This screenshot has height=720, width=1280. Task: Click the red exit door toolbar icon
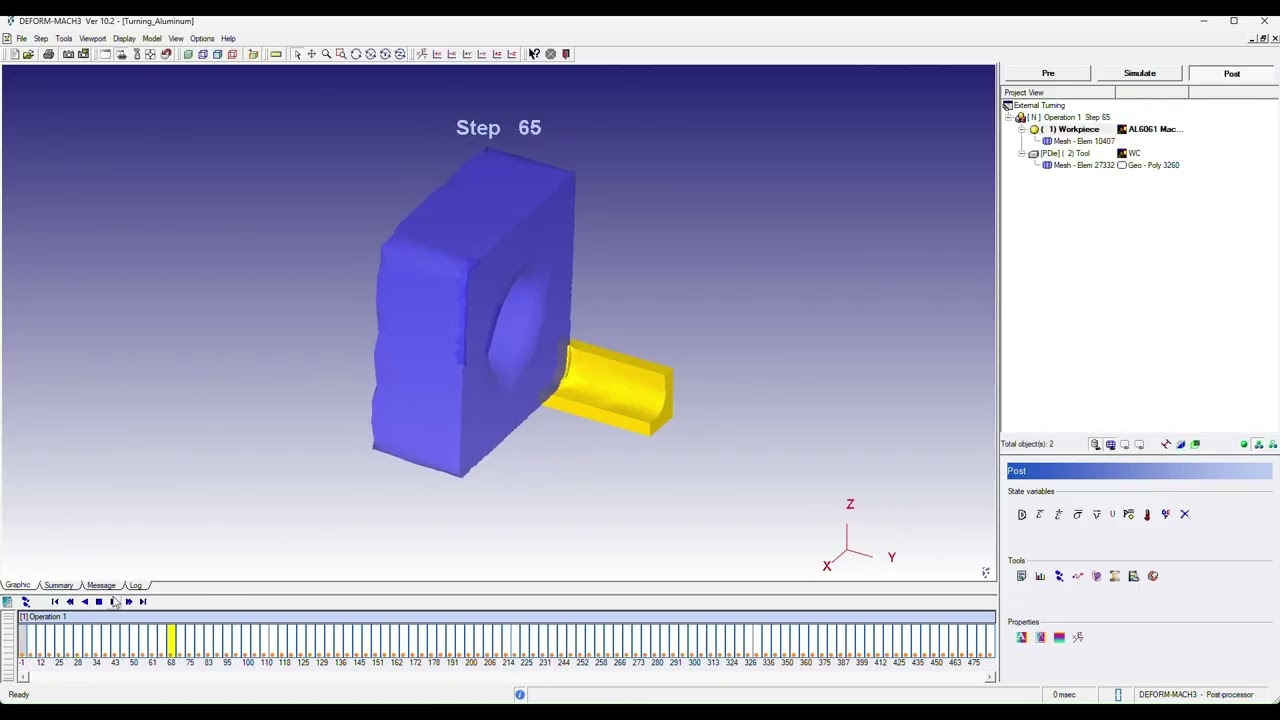(565, 54)
